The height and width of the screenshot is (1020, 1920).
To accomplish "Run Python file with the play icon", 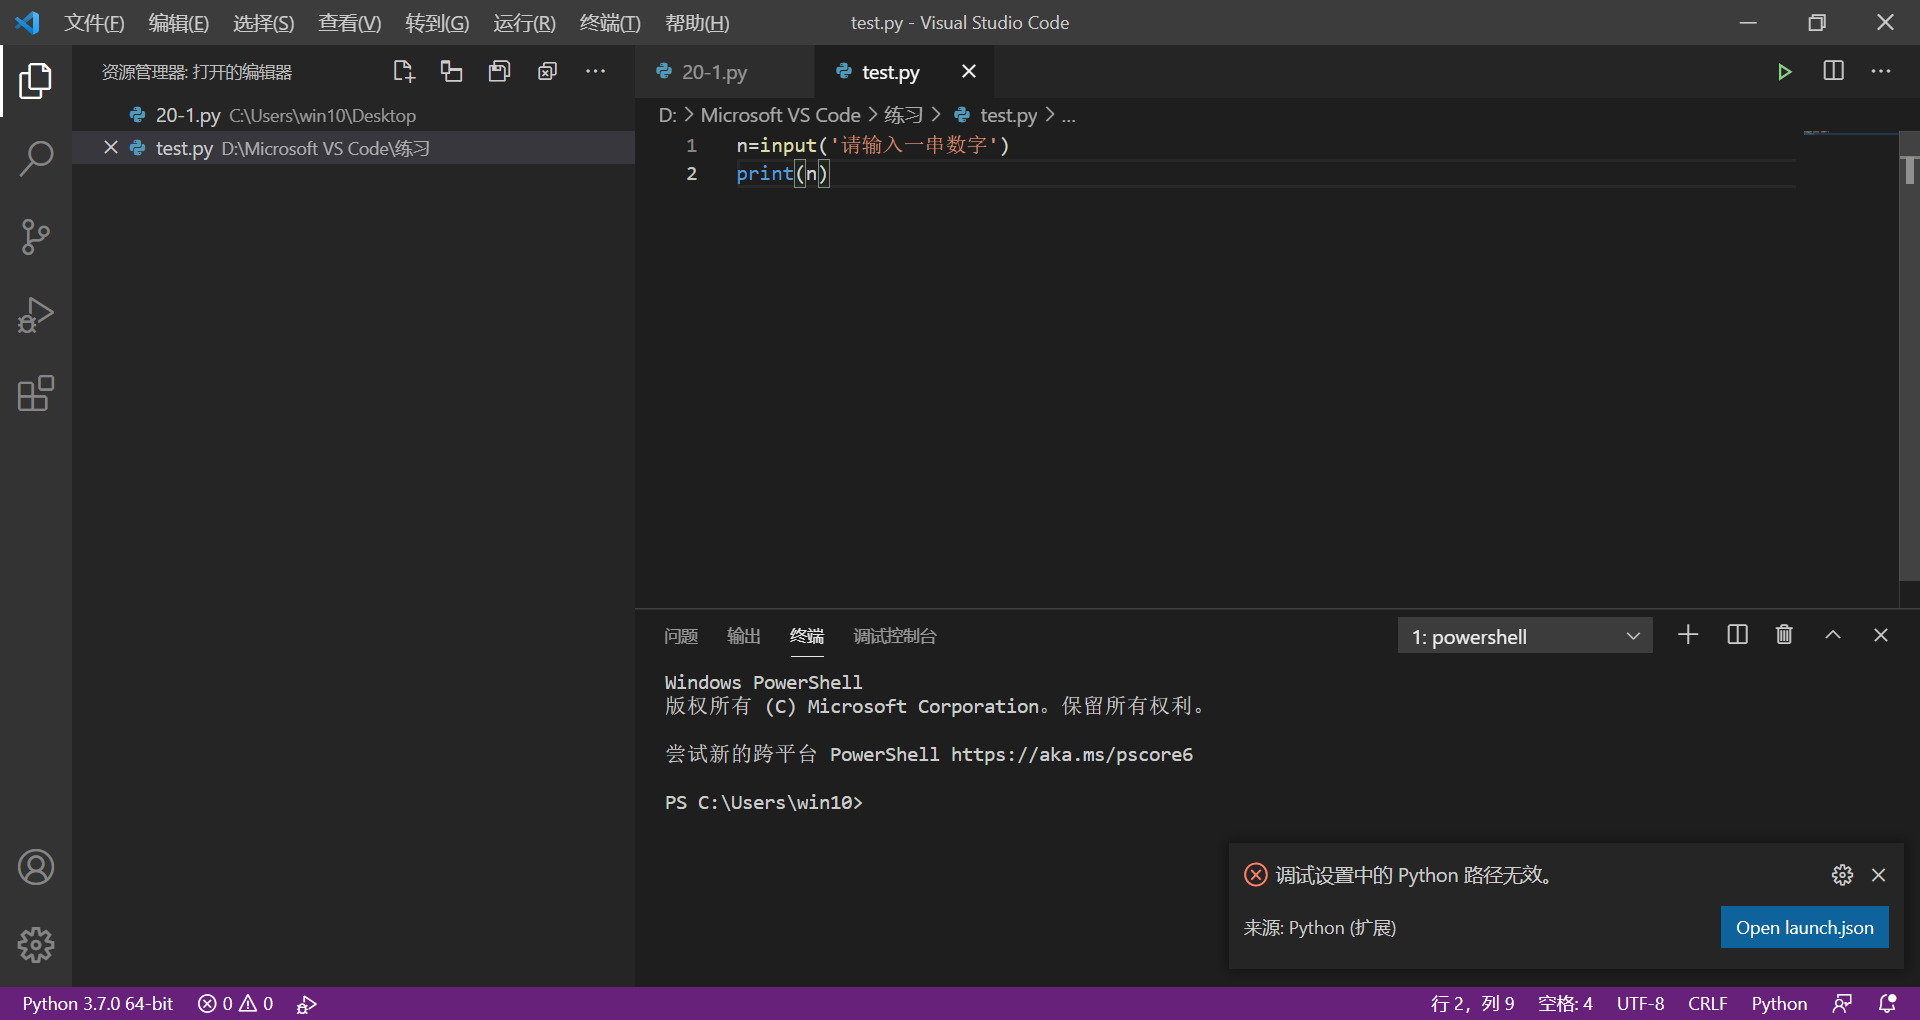I will [1784, 71].
